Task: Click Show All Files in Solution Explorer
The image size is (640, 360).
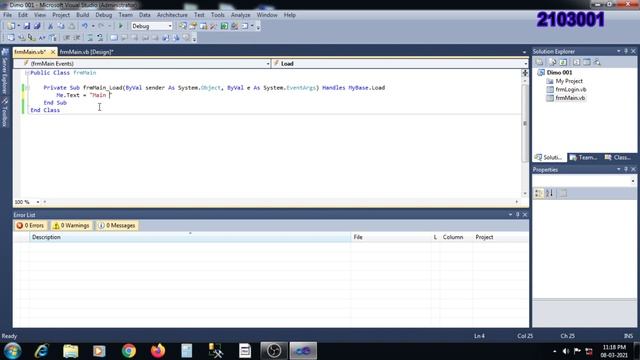Action: tap(553, 62)
